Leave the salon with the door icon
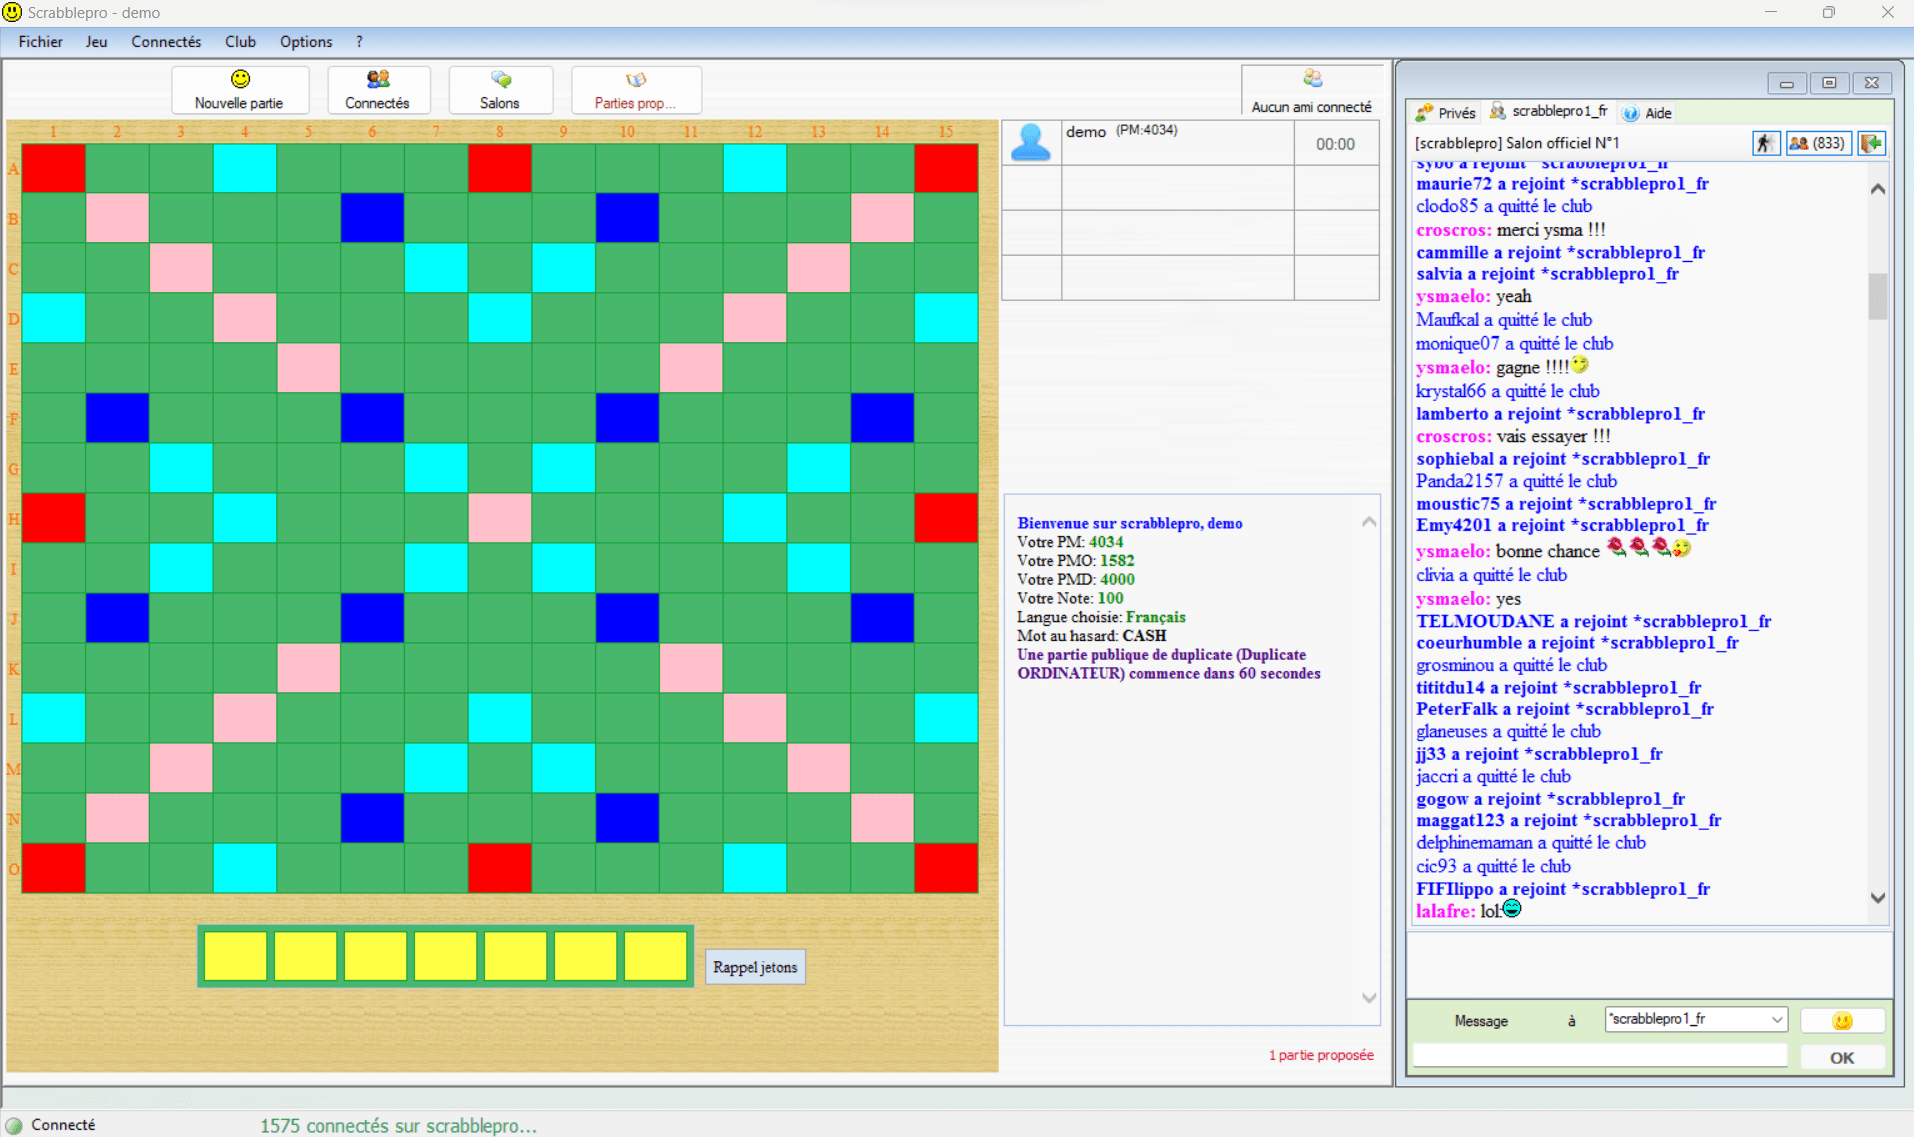The image size is (1914, 1137). pos(1871,144)
